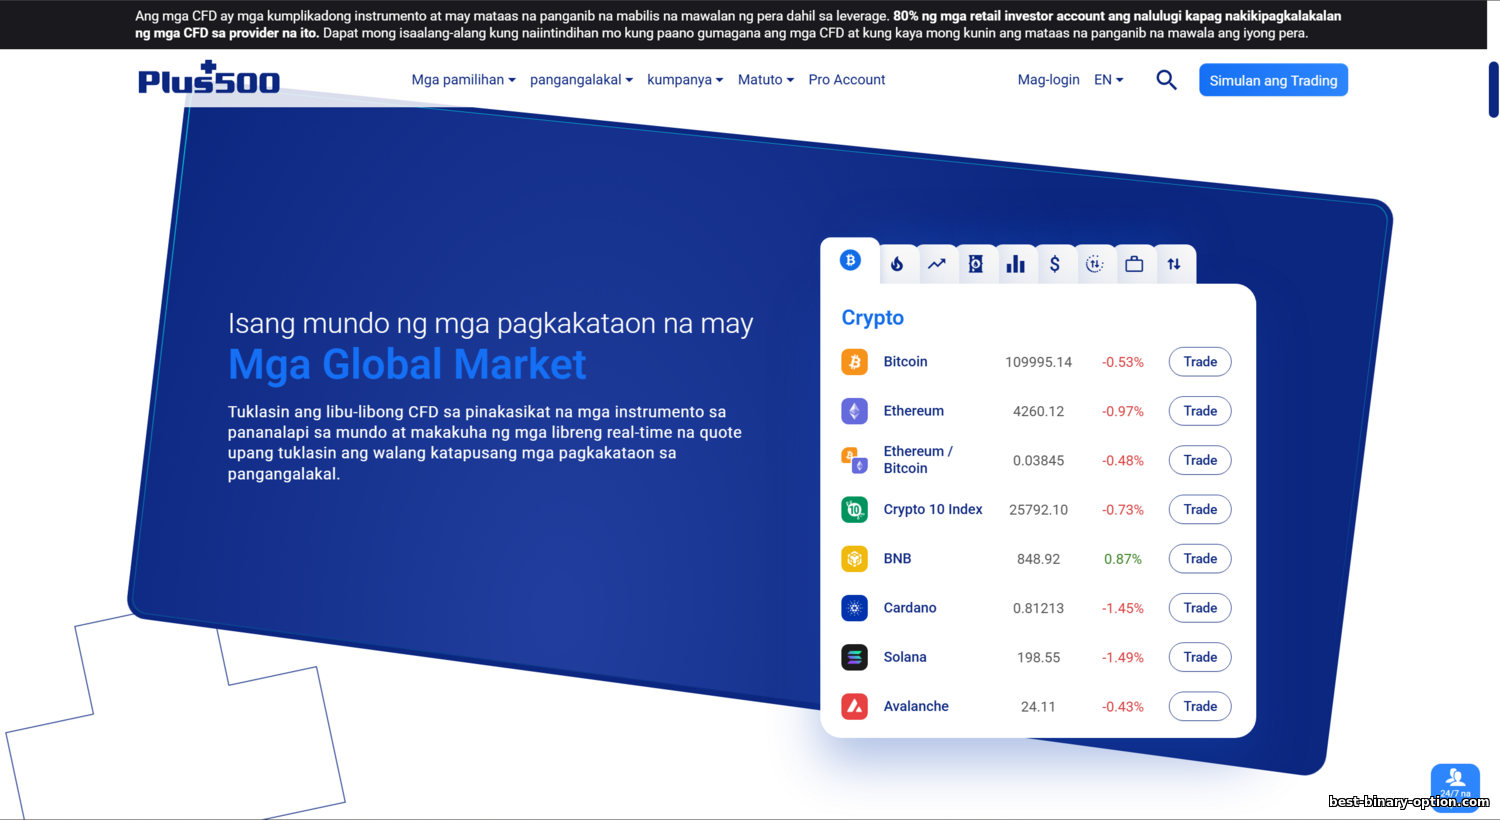Select the Bitcoin crypto tab icon

coord(850,261)
